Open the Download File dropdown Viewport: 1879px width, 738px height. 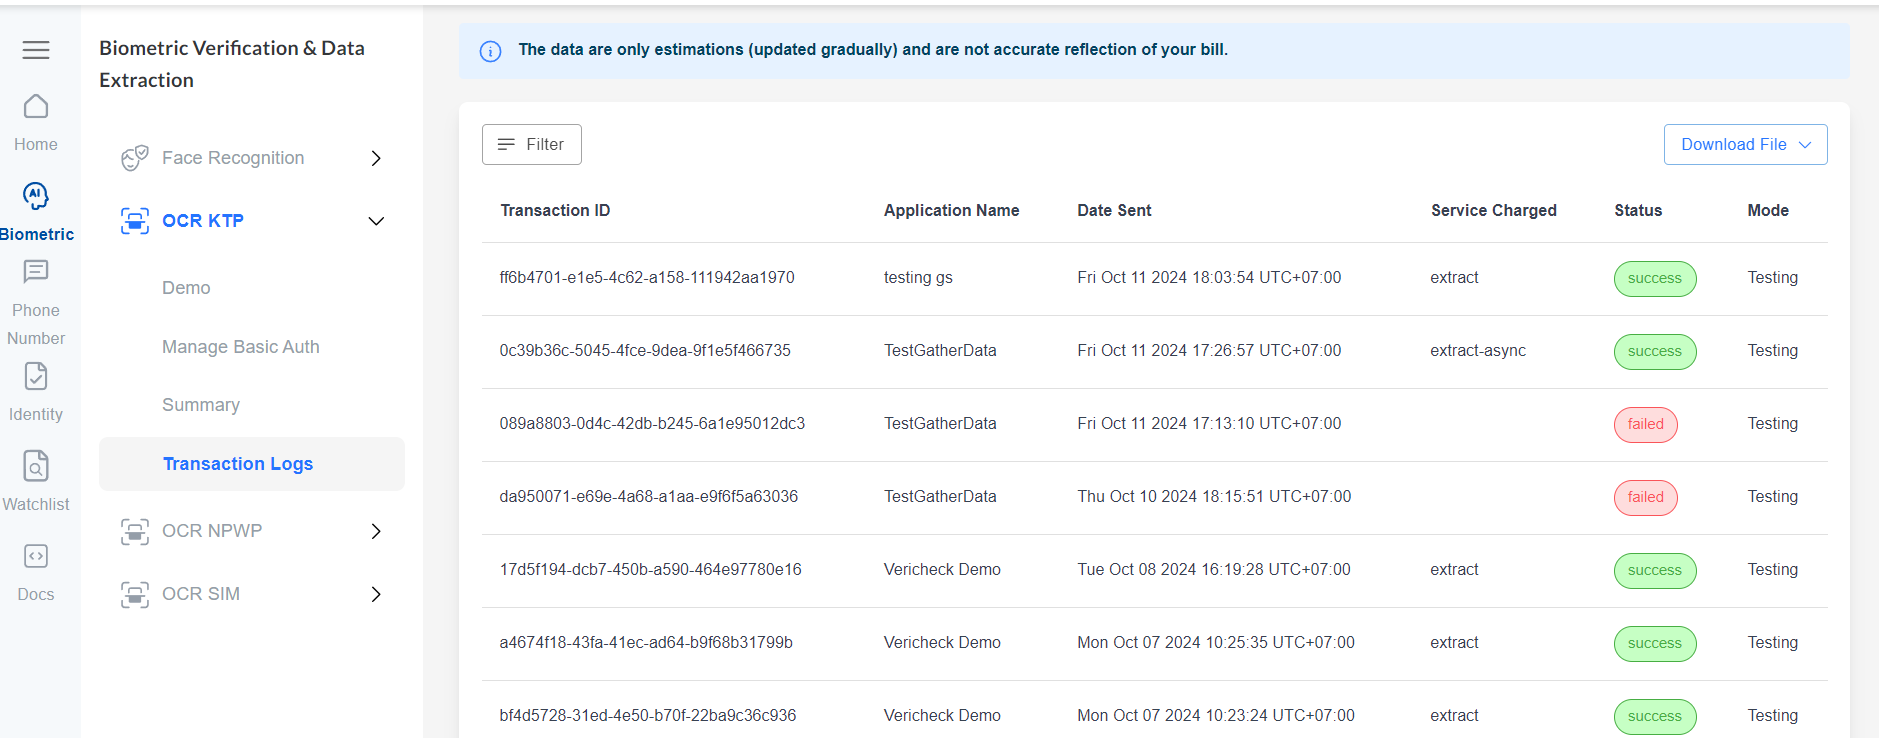point(1745,144)
